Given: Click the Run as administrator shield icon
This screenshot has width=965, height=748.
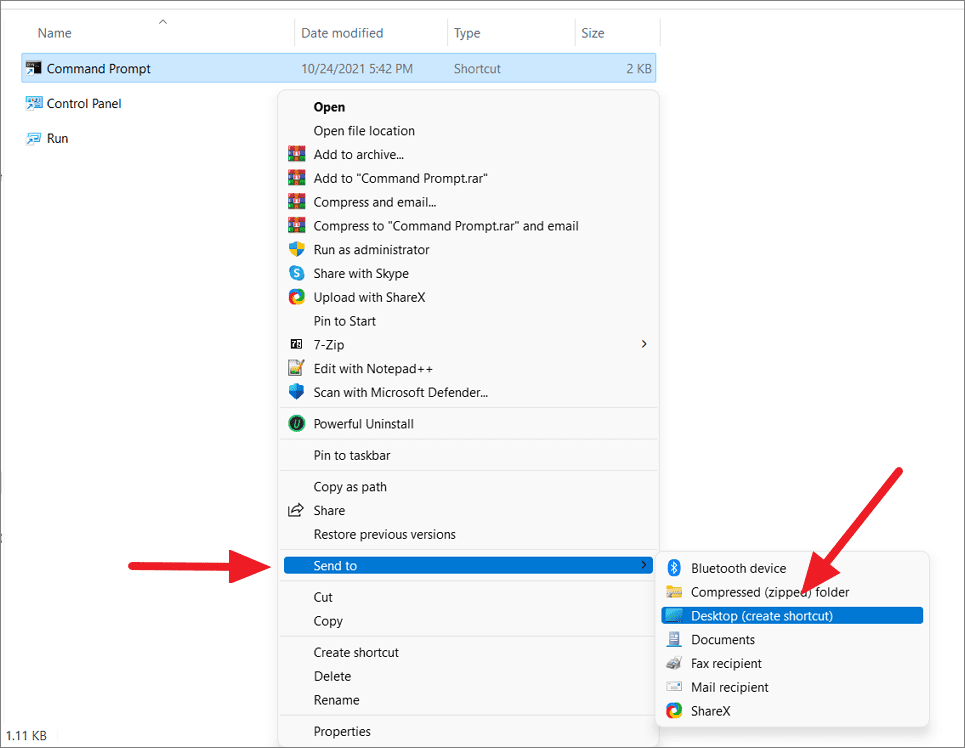Looking at the screenshot, I should click(296, 249).
